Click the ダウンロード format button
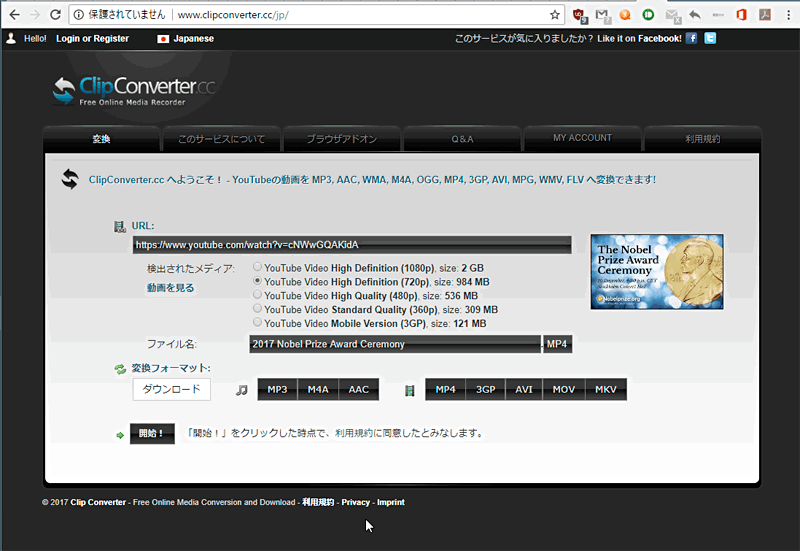This screenshot has height=551, width=800. pyautogui.click(x=171, y=389)
